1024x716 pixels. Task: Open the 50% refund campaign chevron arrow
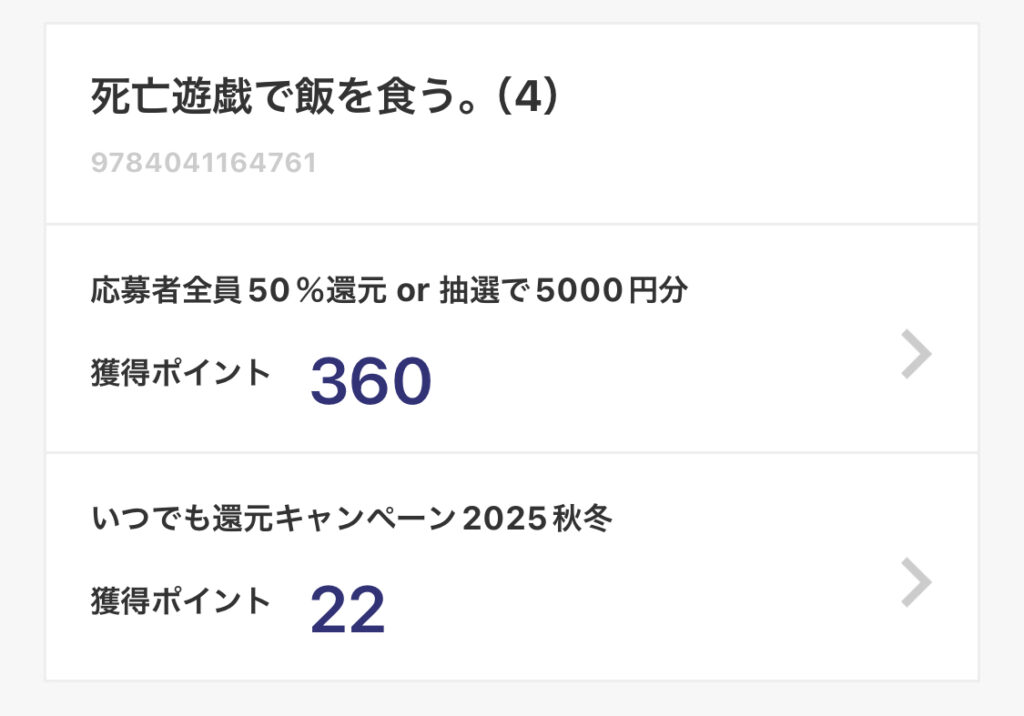[916, 355]
